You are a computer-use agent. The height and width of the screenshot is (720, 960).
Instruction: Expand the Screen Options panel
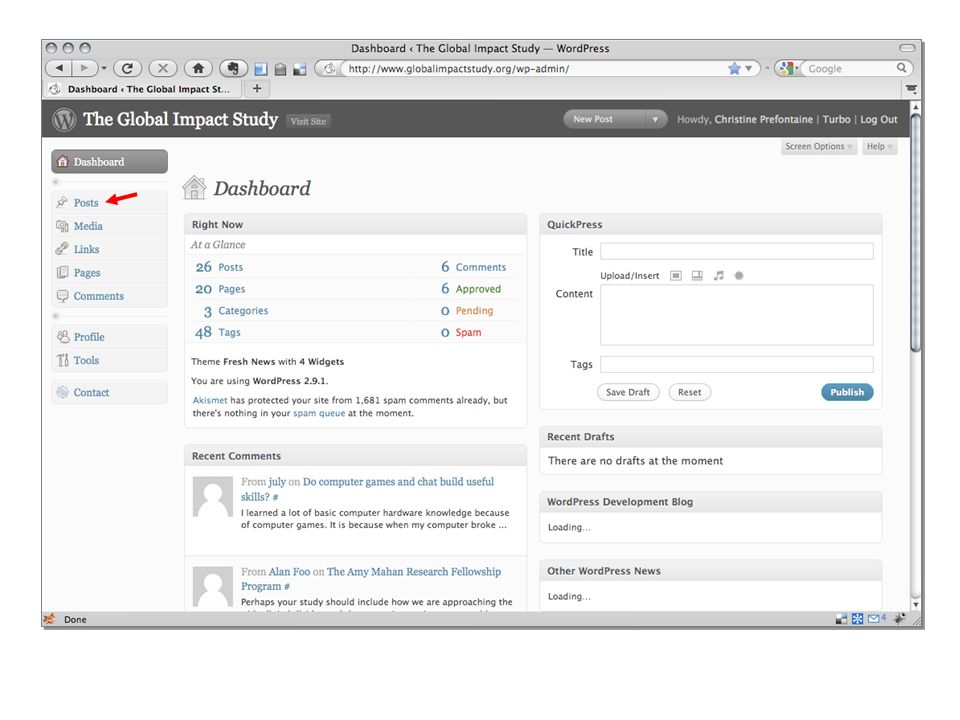click(818, 146)
